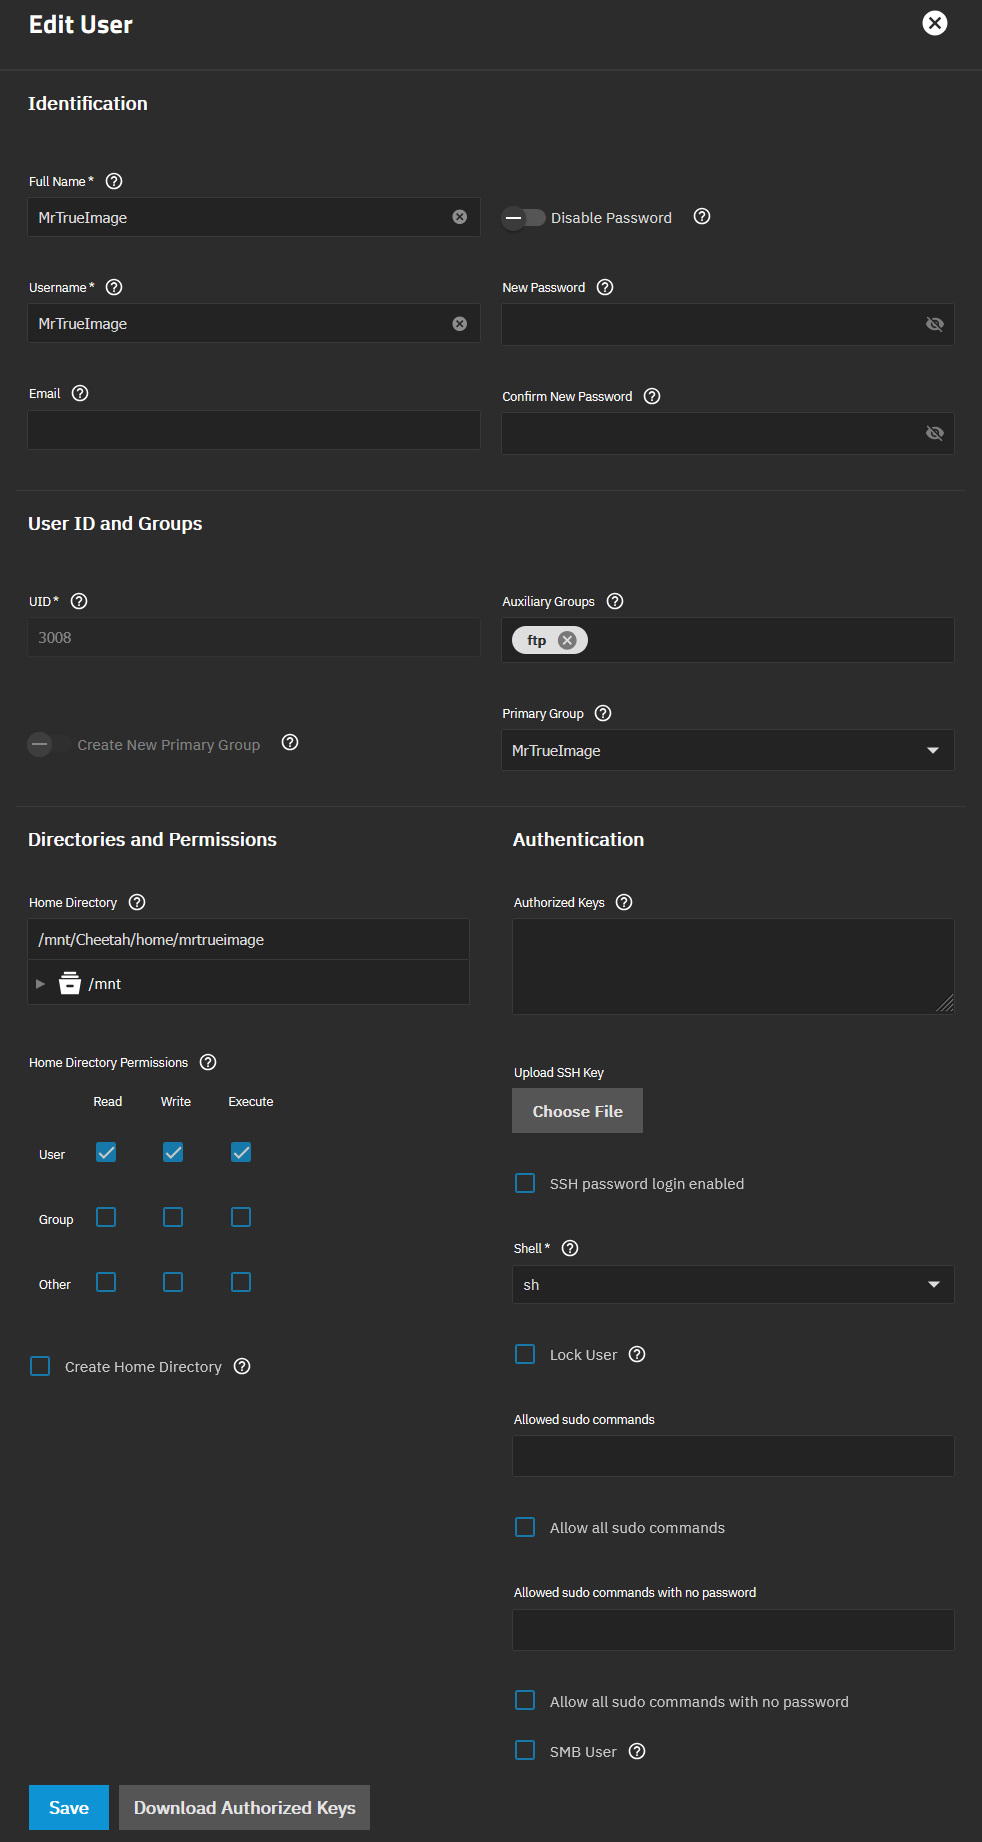Show help for Create Home Directory
This screenshot has width=982, height=1842.
(242, 1366)
